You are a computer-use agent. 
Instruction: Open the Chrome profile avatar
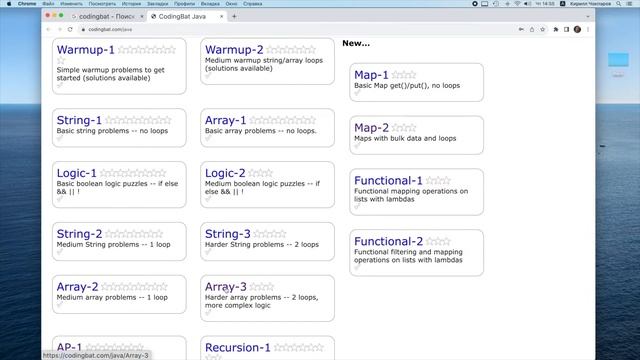577,29
